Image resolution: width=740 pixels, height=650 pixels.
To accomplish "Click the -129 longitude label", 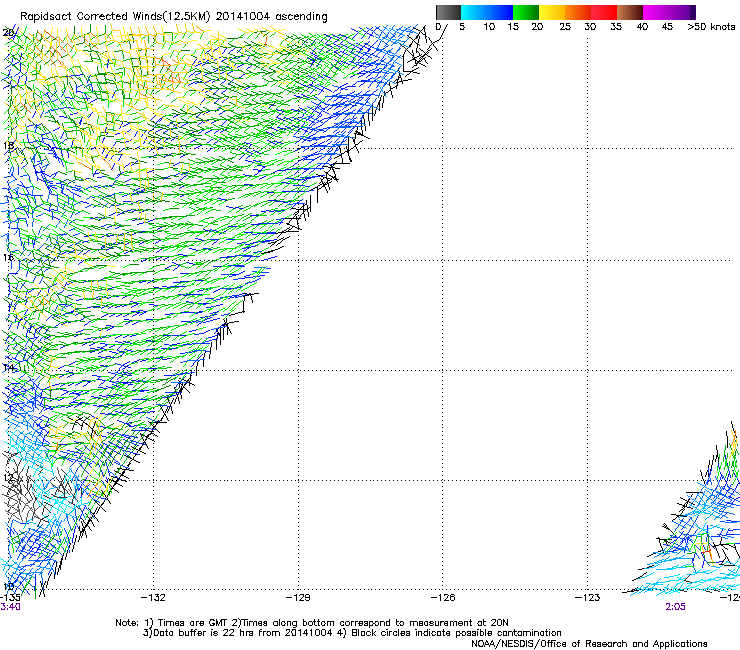I will (298, 598).
